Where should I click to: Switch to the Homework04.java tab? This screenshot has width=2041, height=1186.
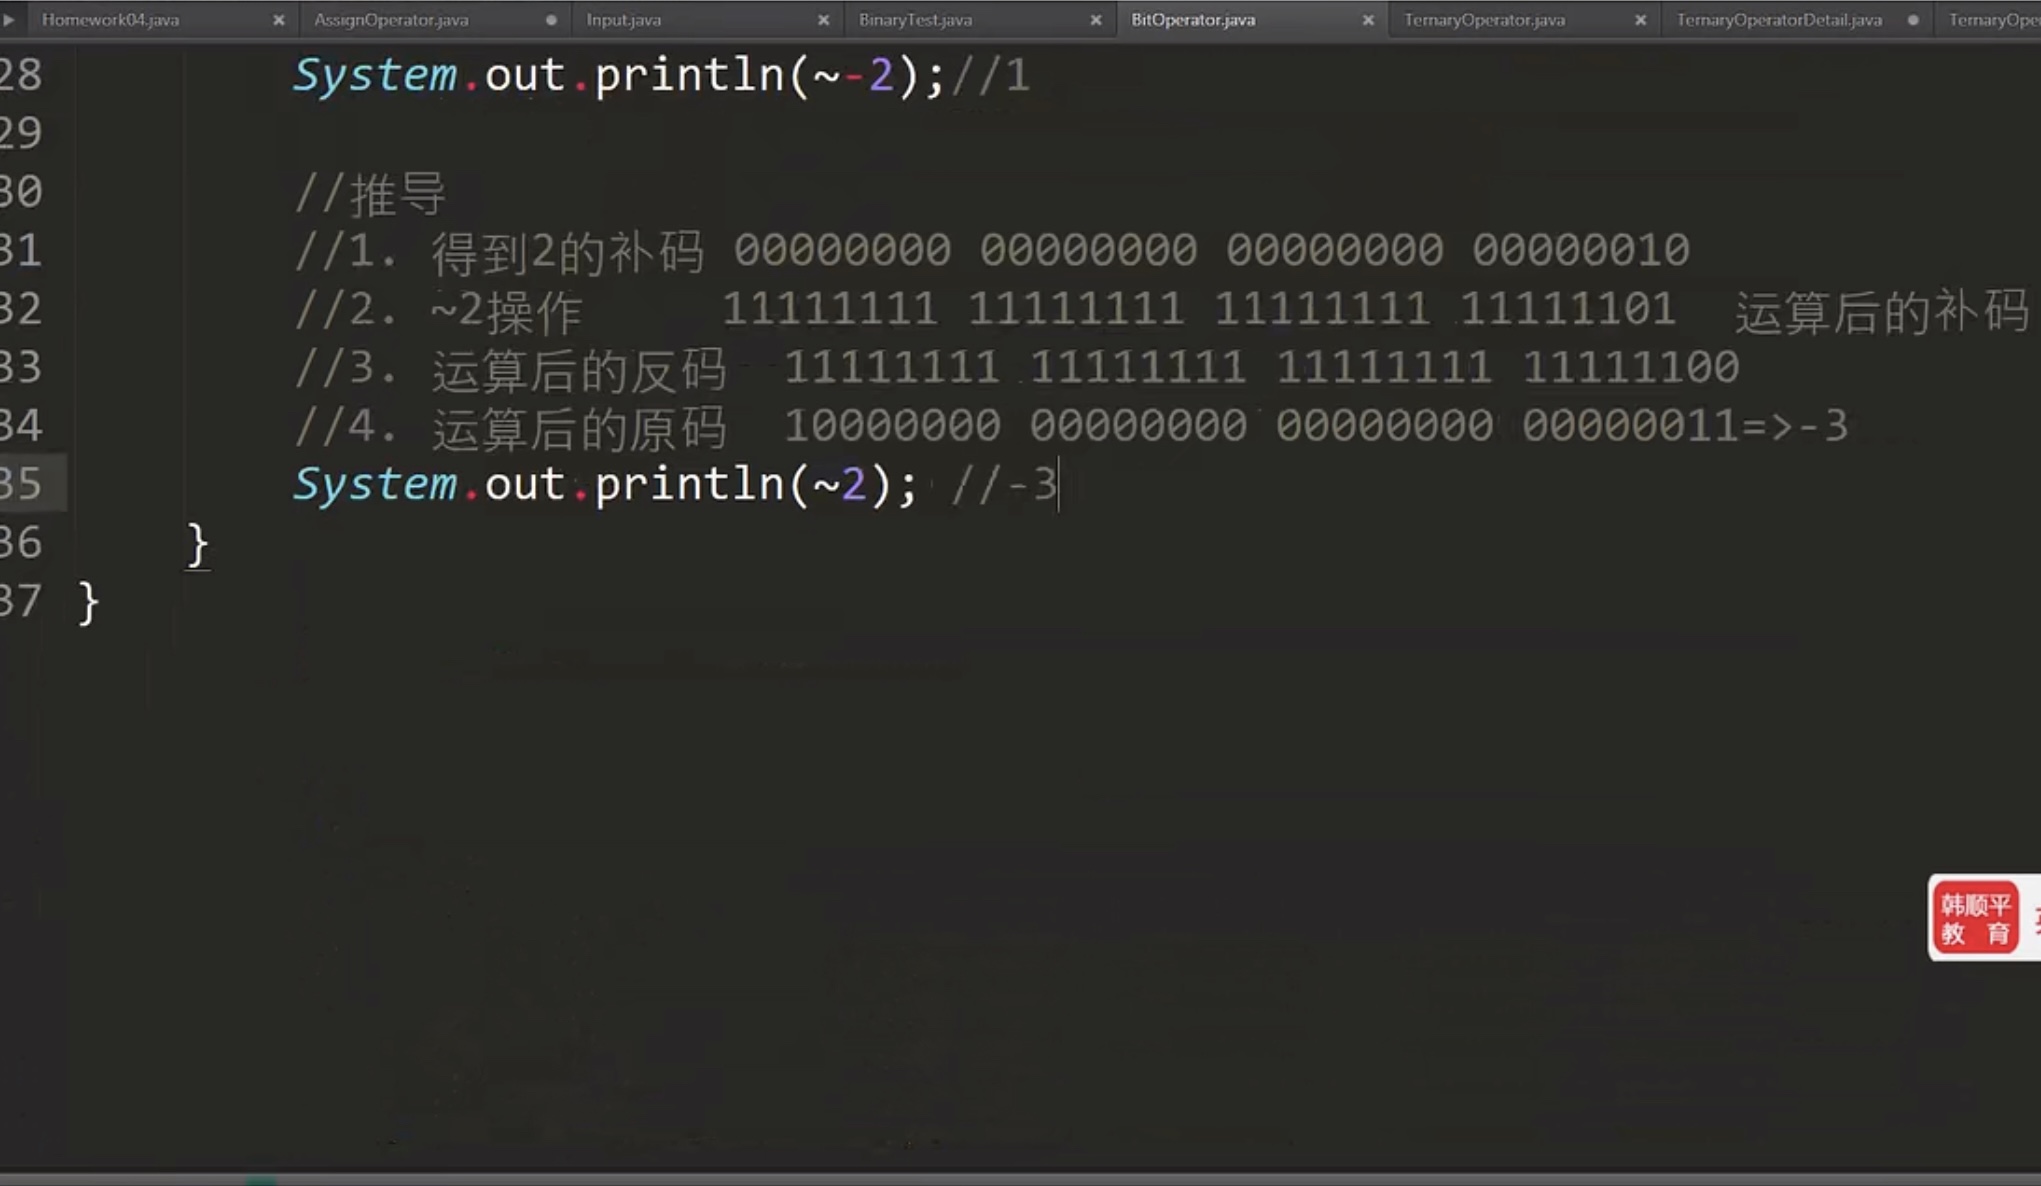tap(110, 20)
